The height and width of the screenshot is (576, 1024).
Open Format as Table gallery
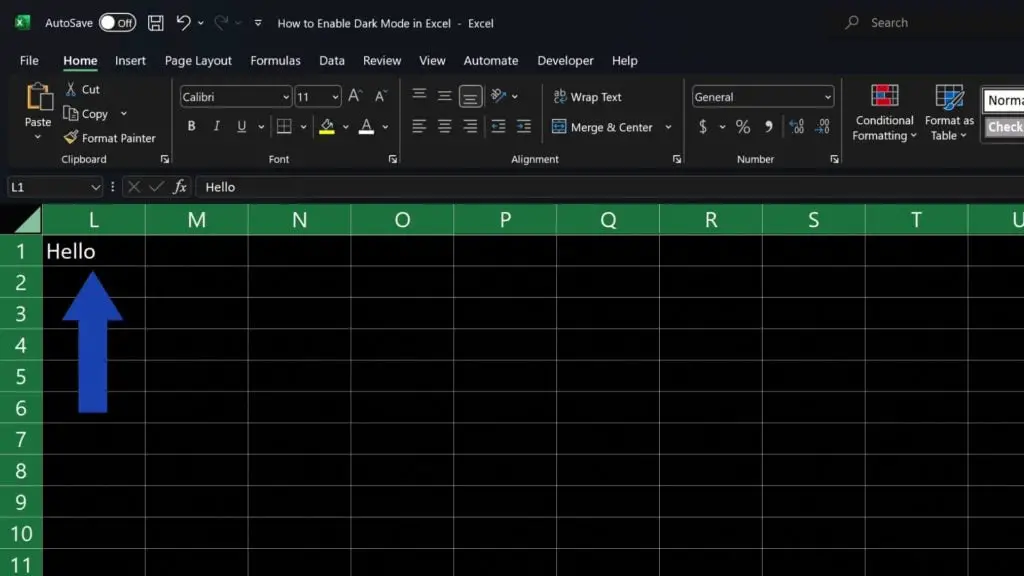click(949, 112)
